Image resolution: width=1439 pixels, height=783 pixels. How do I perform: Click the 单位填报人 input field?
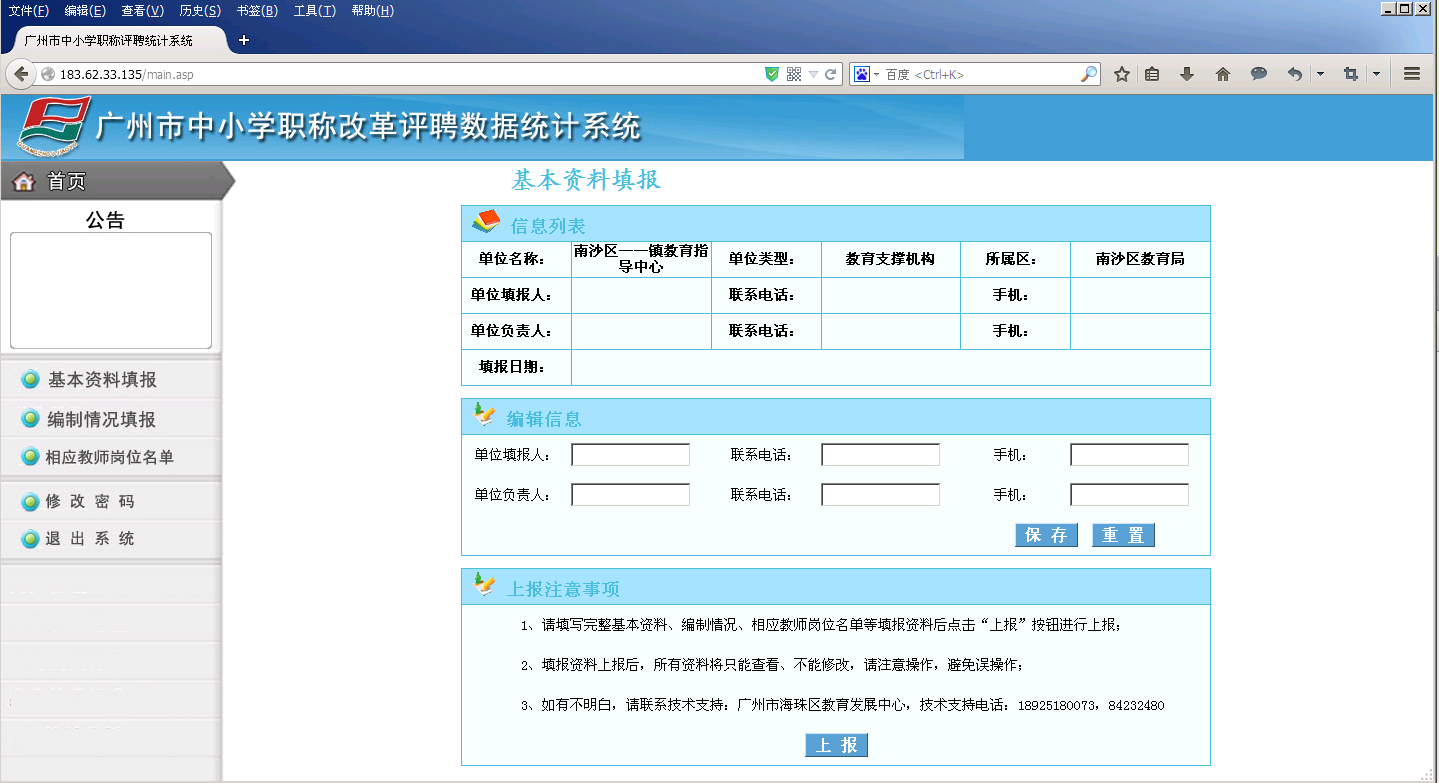(631, 455)
